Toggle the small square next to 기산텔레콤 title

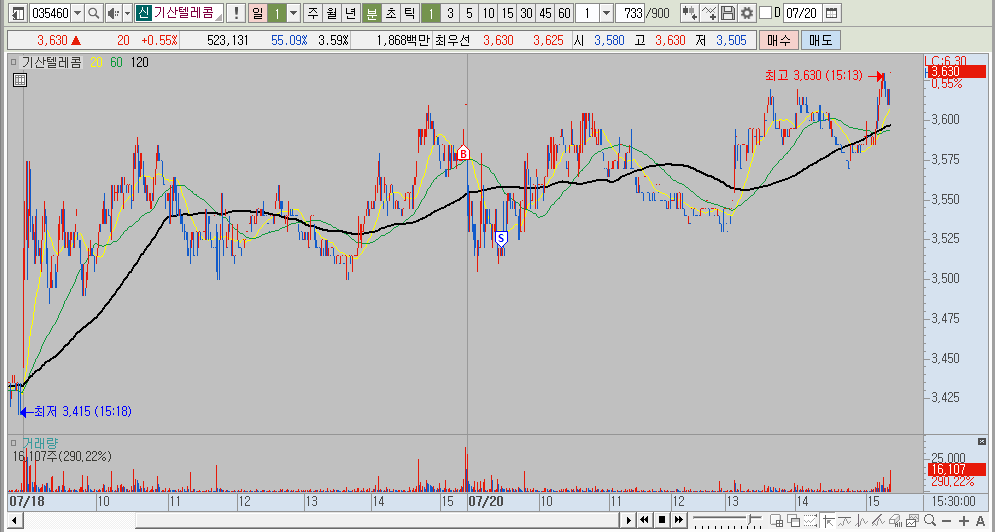tap(13, 62)
